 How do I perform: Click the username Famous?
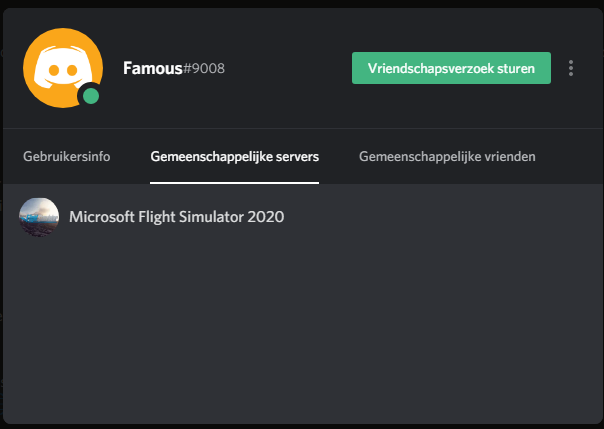pyautogui.click(x=151, y=68)
